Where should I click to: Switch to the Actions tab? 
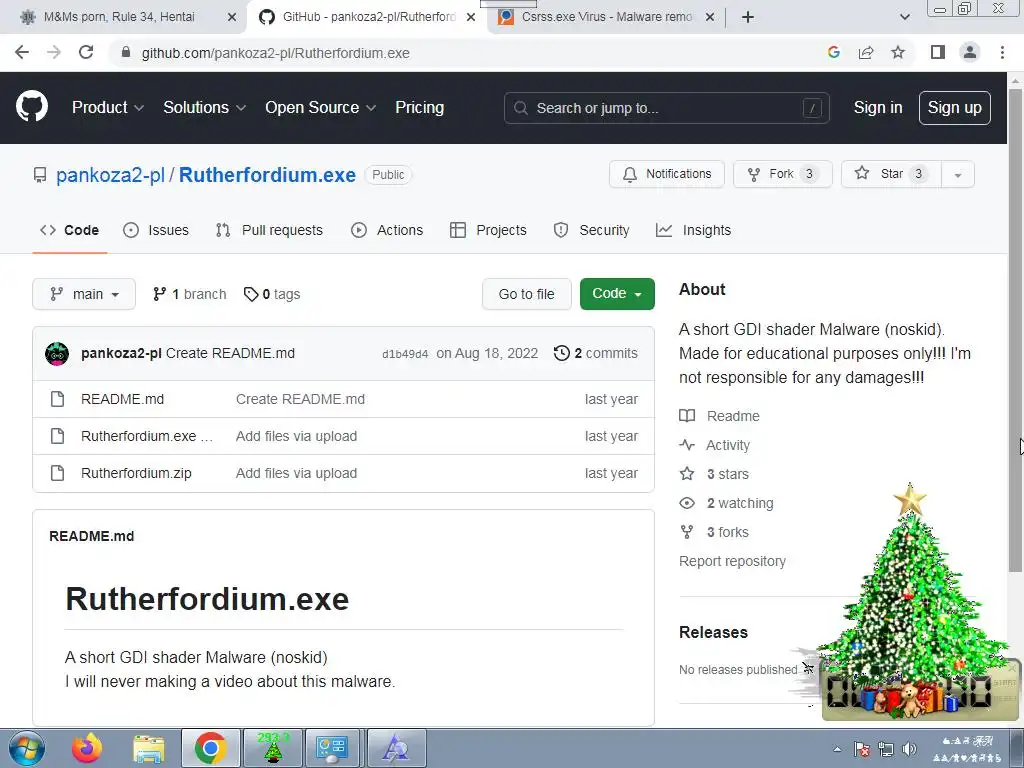click(x=387, y=230)
